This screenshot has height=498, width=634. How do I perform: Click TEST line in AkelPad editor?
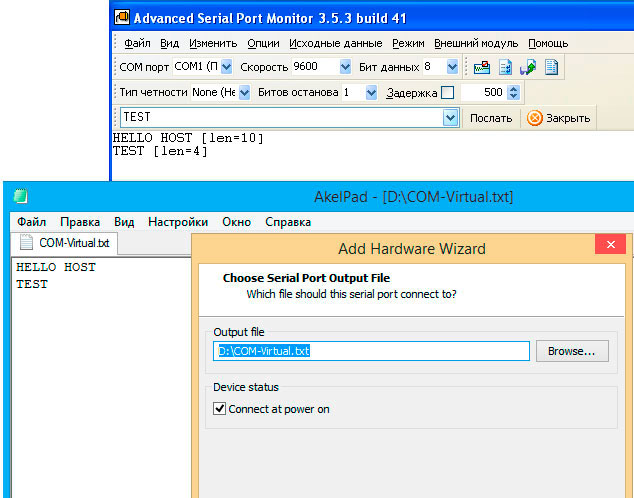32,284
